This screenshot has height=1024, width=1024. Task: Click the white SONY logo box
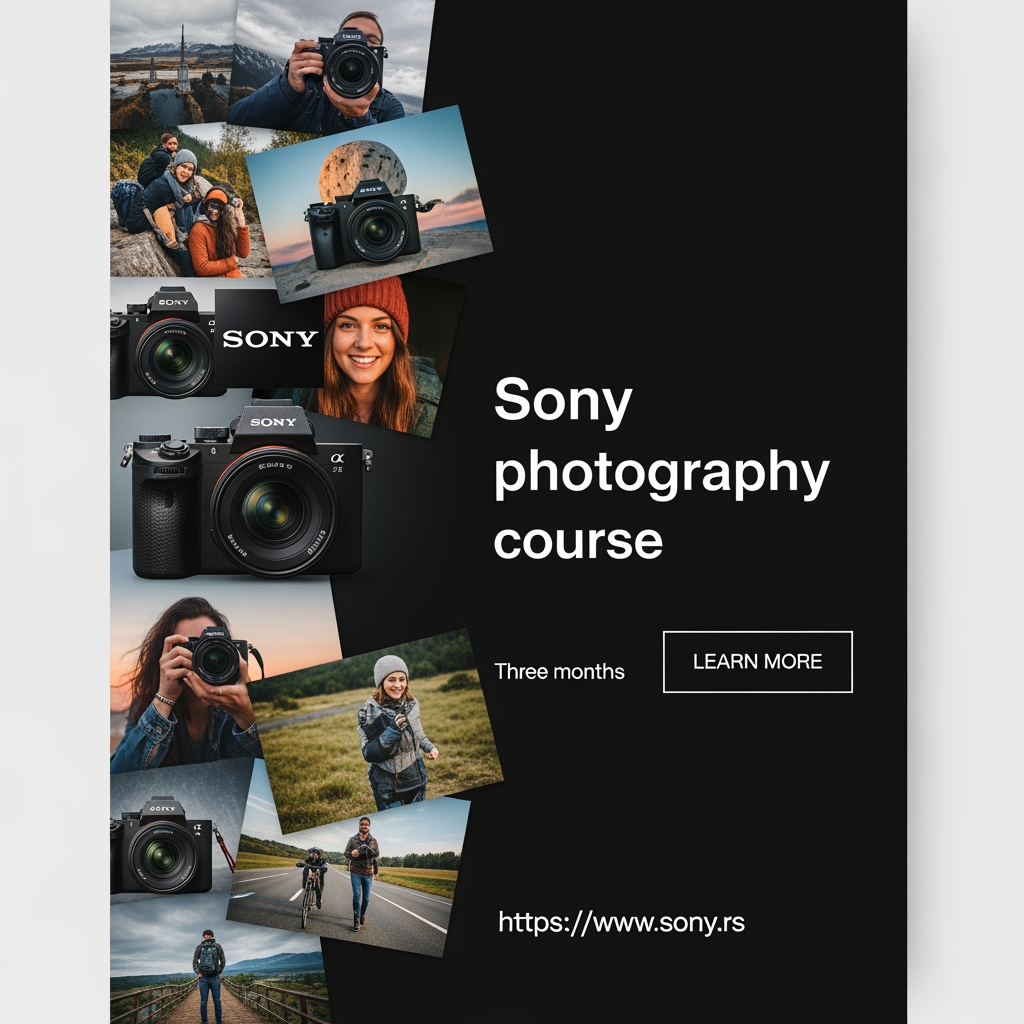click(269, 338)
